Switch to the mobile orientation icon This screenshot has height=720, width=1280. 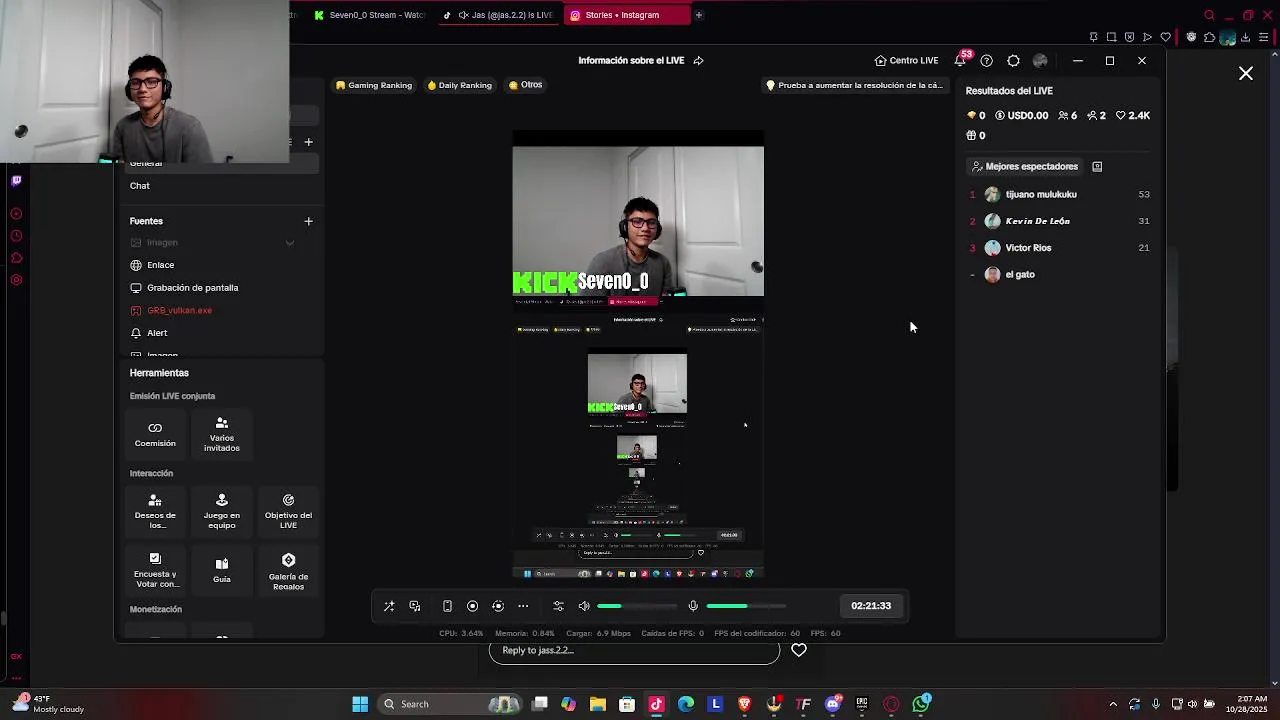click(447, 606)
